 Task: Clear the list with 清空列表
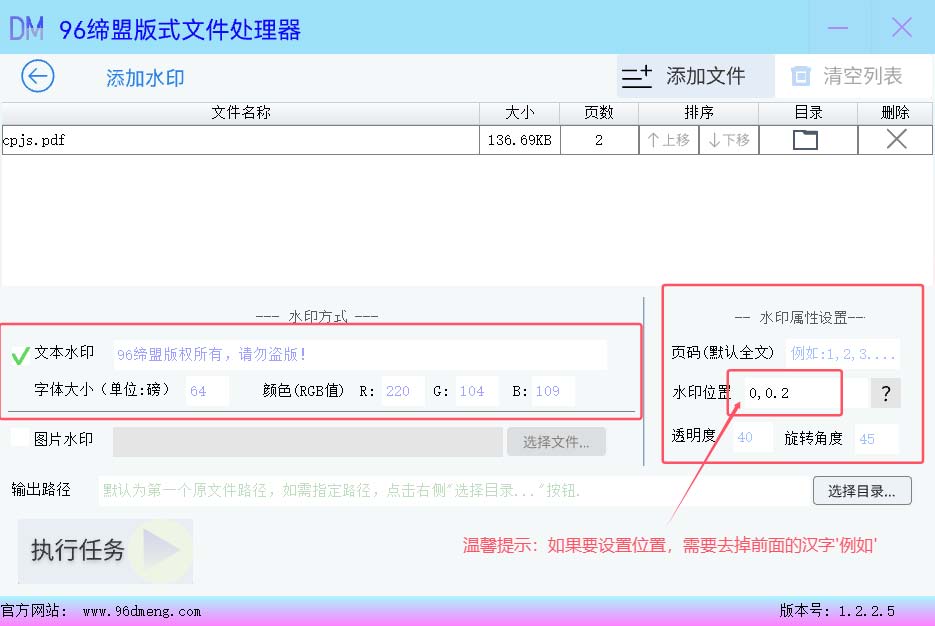(x=853, y=76)
